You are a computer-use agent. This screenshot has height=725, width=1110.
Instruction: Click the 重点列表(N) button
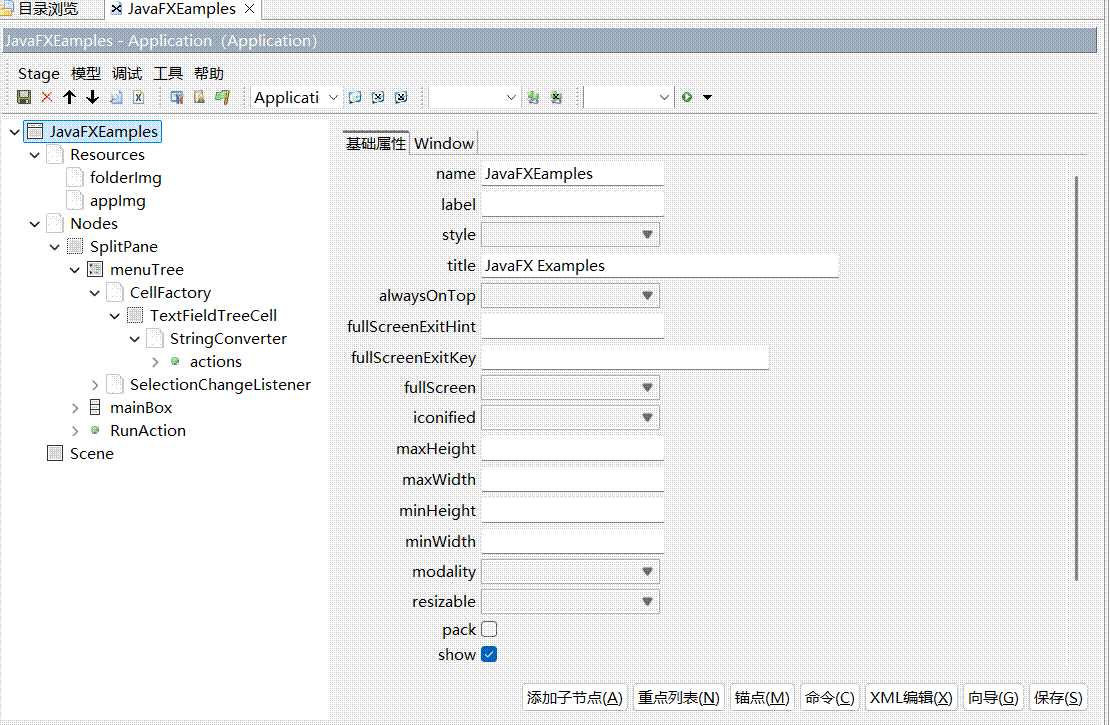(x=678, y=697)
